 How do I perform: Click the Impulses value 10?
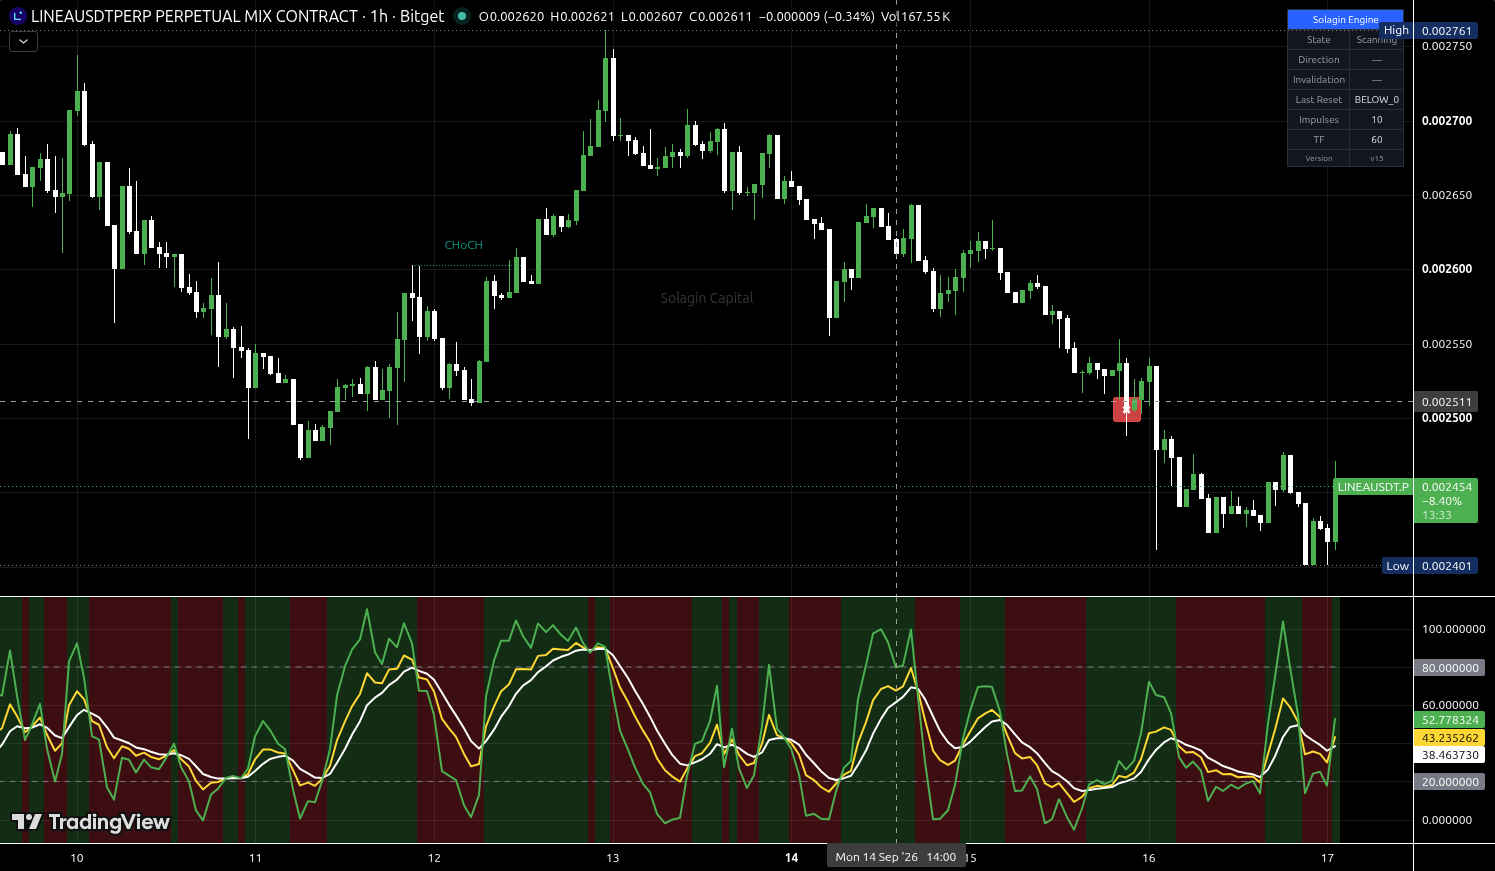coord(1377,120)
